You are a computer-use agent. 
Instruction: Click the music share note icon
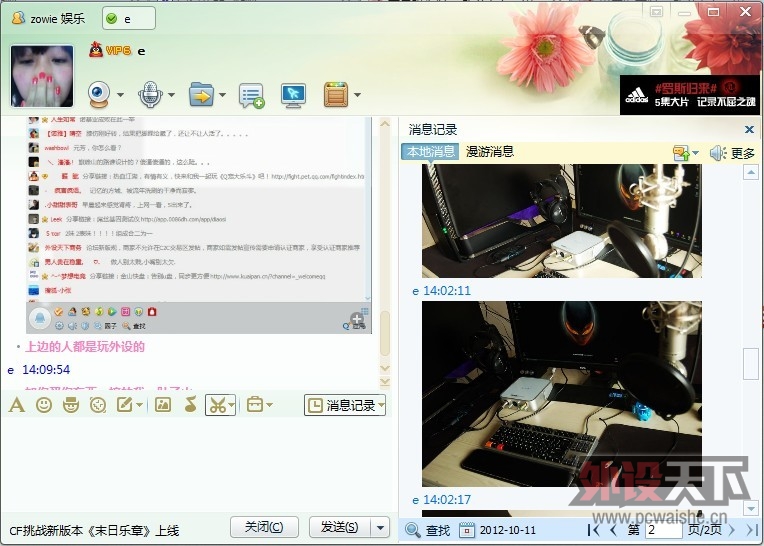pos(191,405)
